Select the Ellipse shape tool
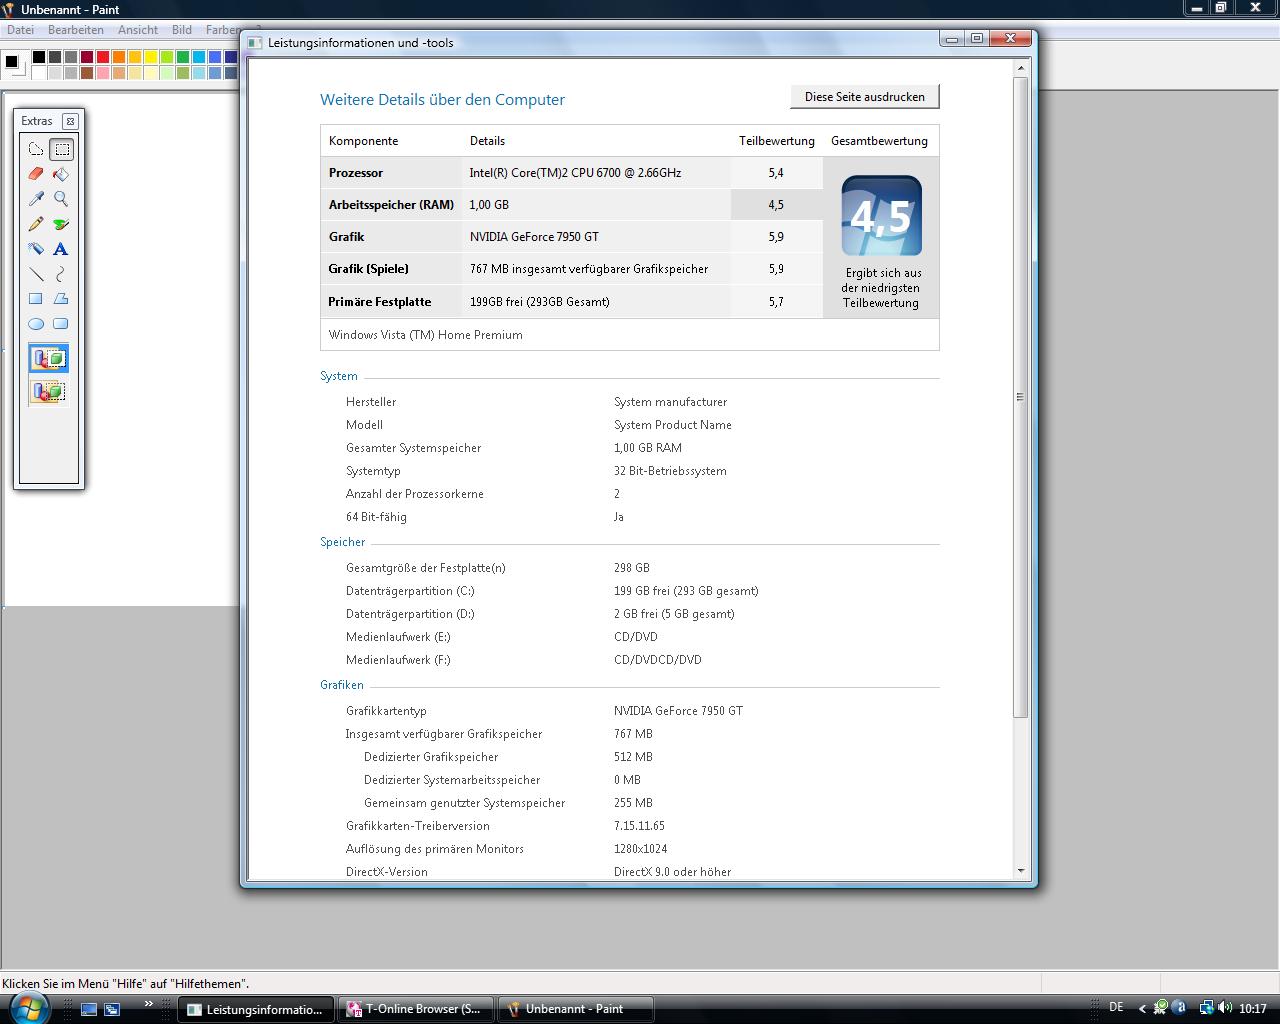 [x=36, y=324]
